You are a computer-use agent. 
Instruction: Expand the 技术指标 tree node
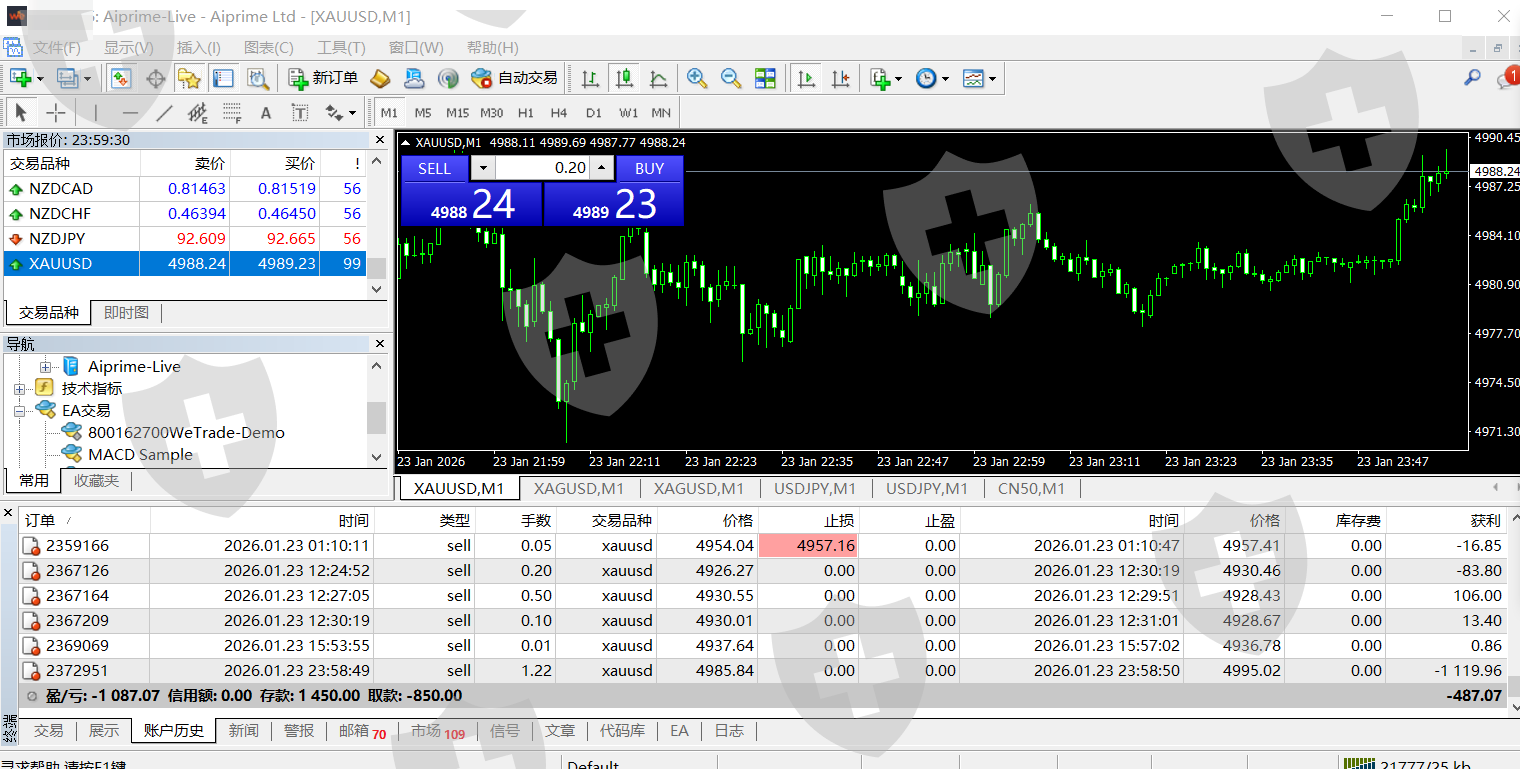19,388
